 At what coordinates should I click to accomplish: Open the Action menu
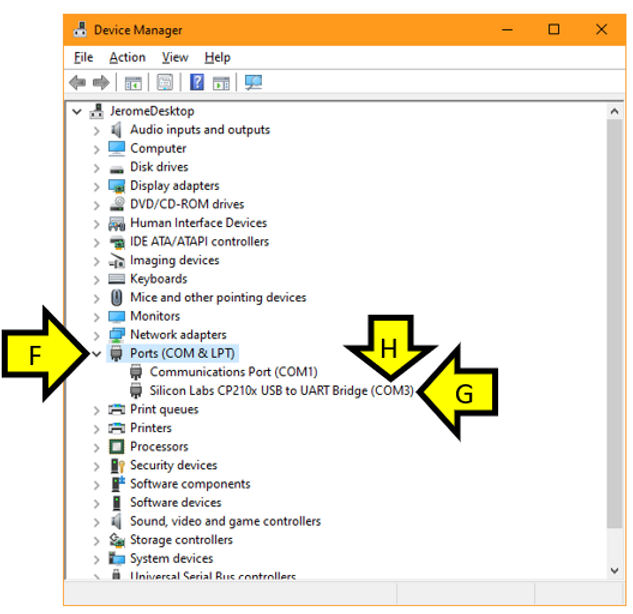[127, 57]
